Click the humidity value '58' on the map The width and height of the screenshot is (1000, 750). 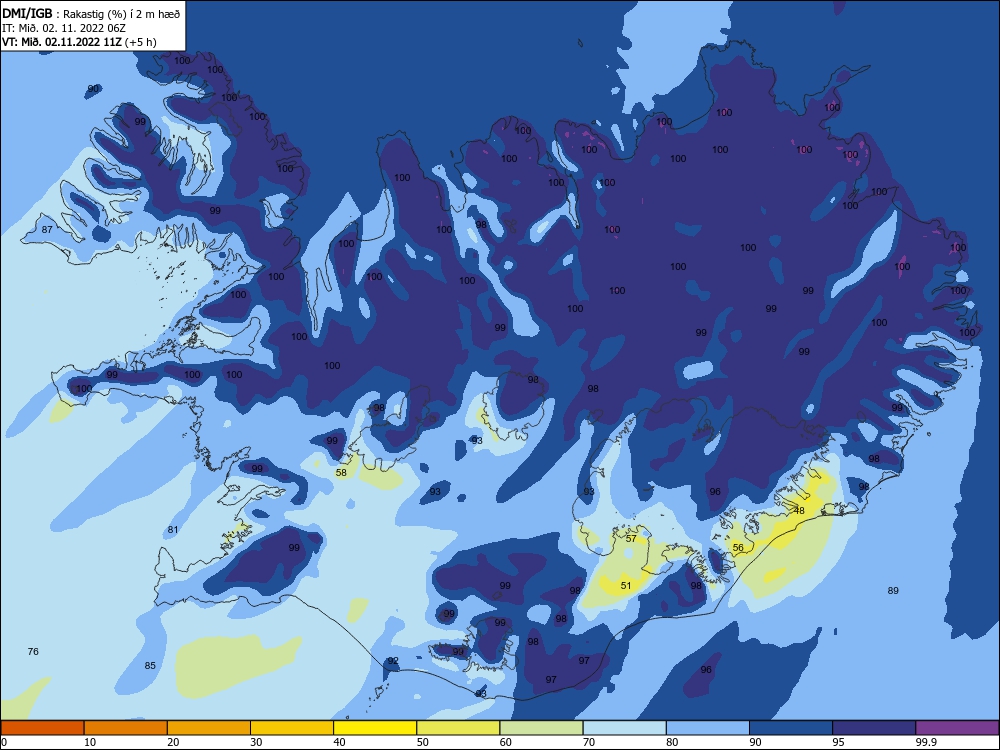341,473
